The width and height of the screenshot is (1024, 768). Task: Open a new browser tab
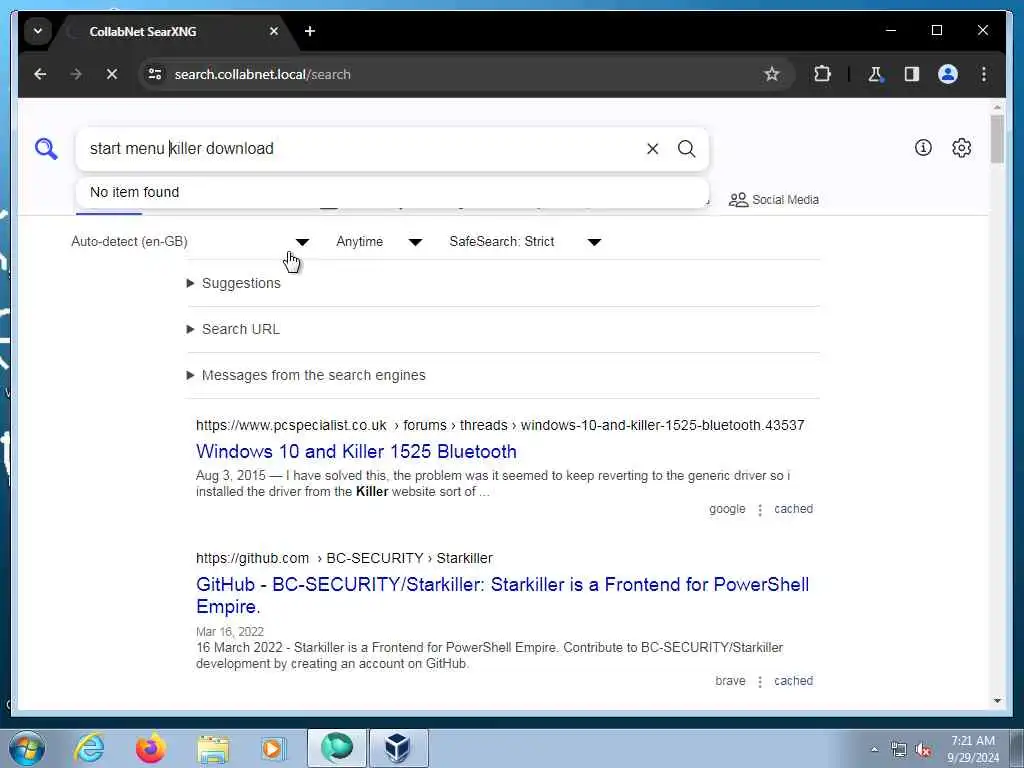pos(310,31)
